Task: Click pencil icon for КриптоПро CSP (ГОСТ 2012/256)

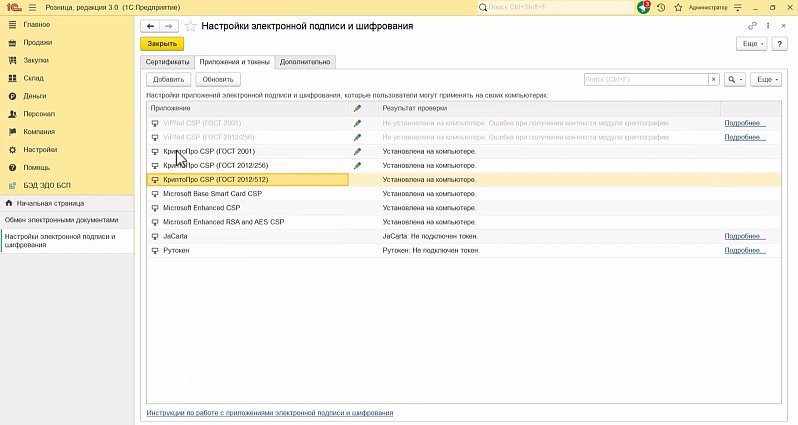Action: [x=357, y=165]
